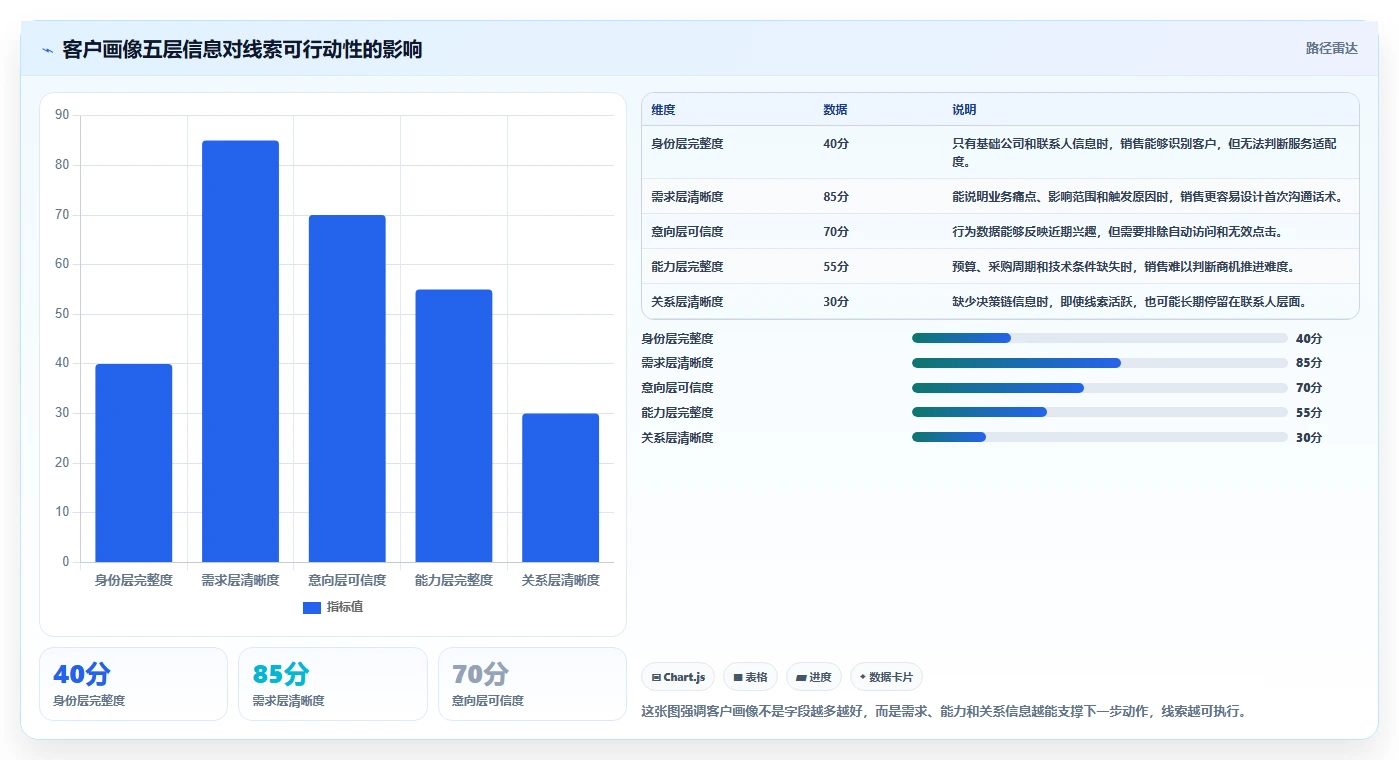Toggle the 指标值 legend label
The height and width of the screenshot is (760, 1399).
(345, 607)
